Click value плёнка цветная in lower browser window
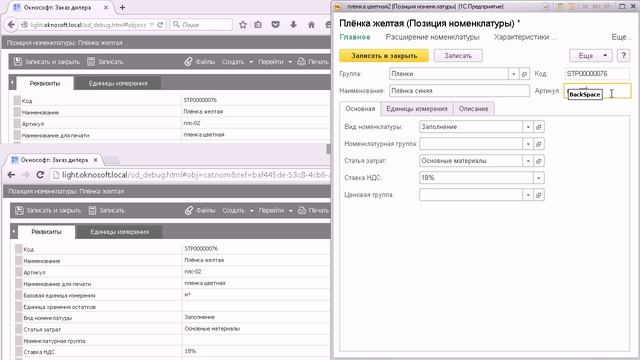The width and height of the screenshot is (640, 360). pyautogui.click(x=204, y=283)
